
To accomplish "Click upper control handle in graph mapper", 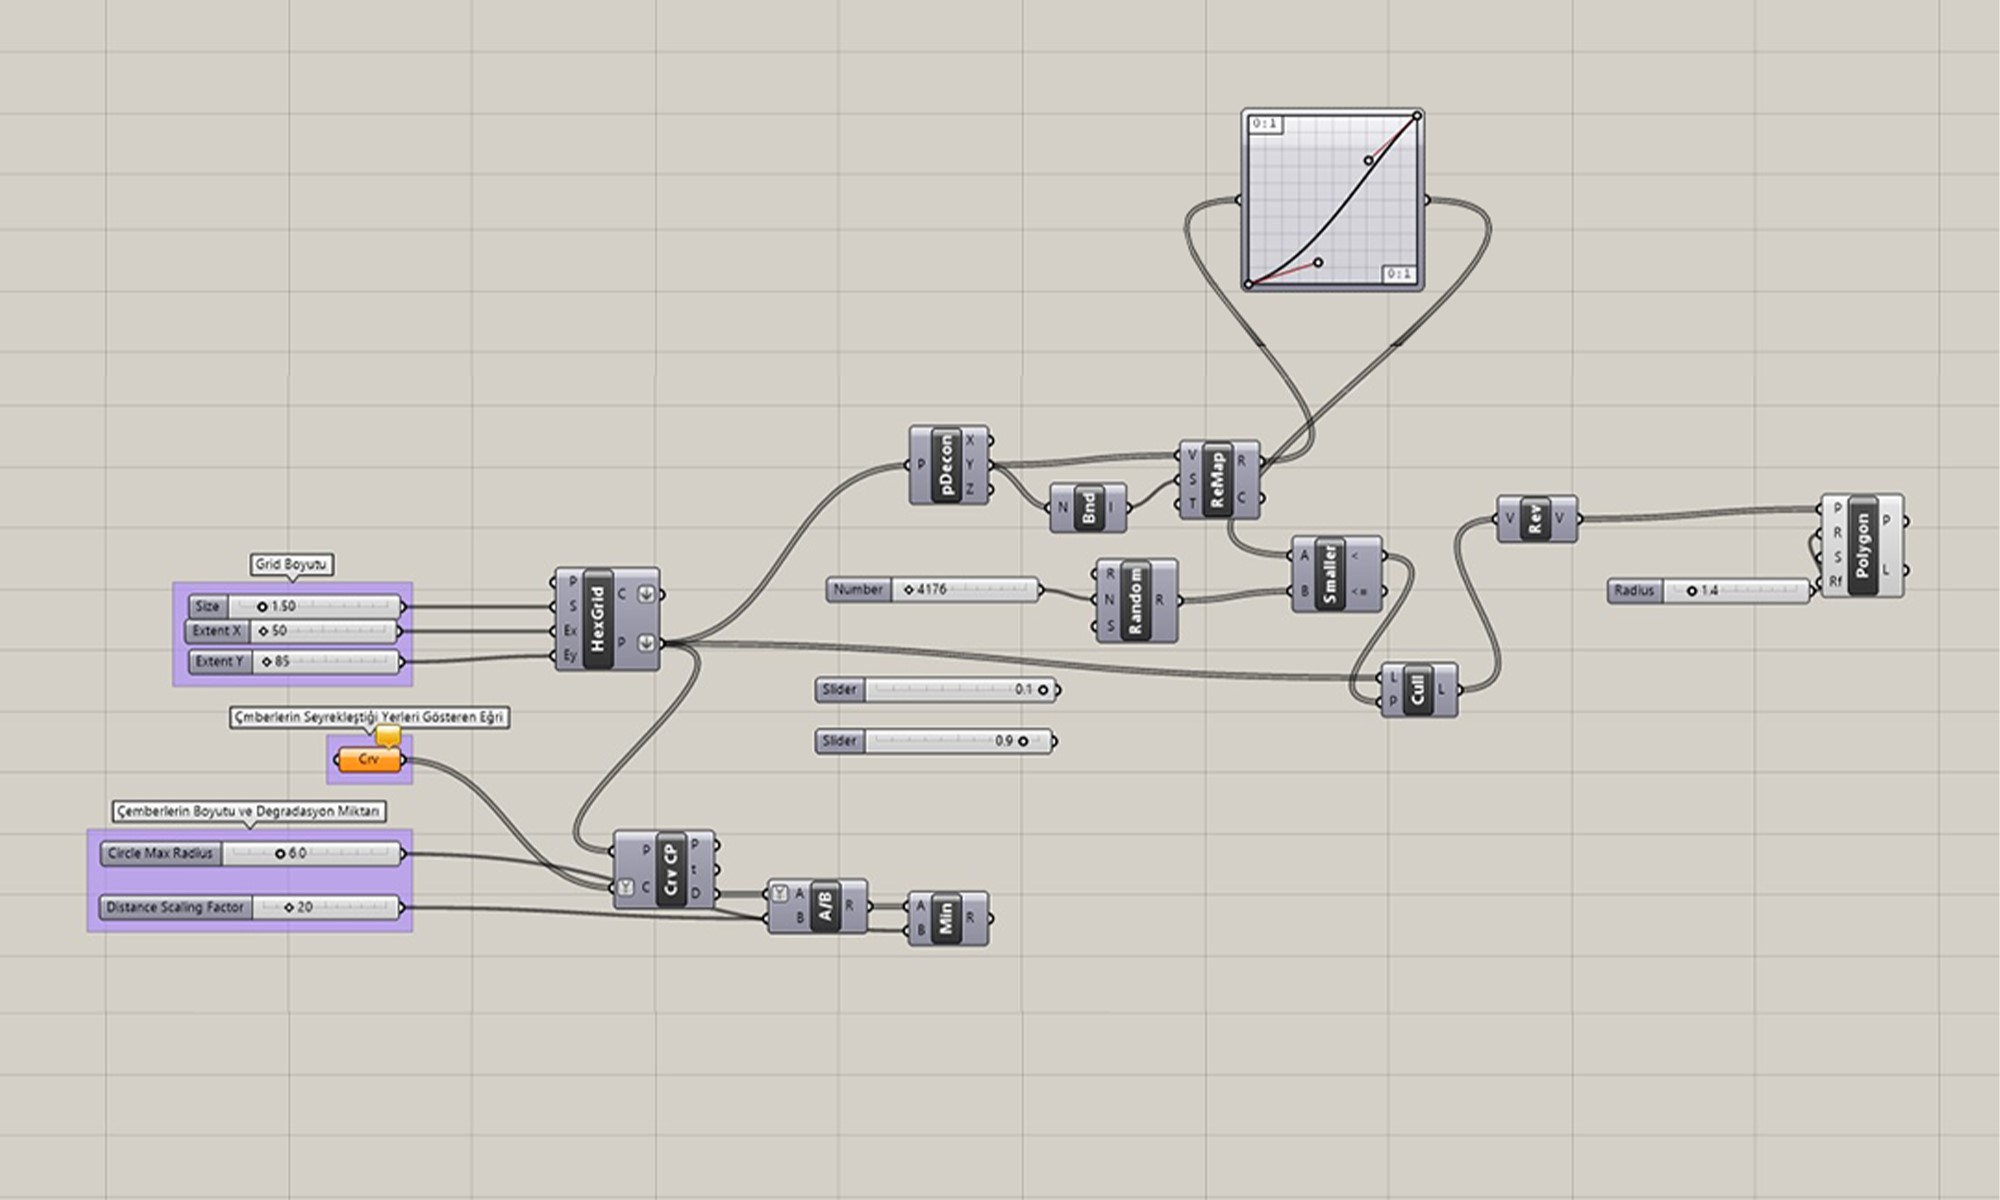I will [x=1368, y=160].
